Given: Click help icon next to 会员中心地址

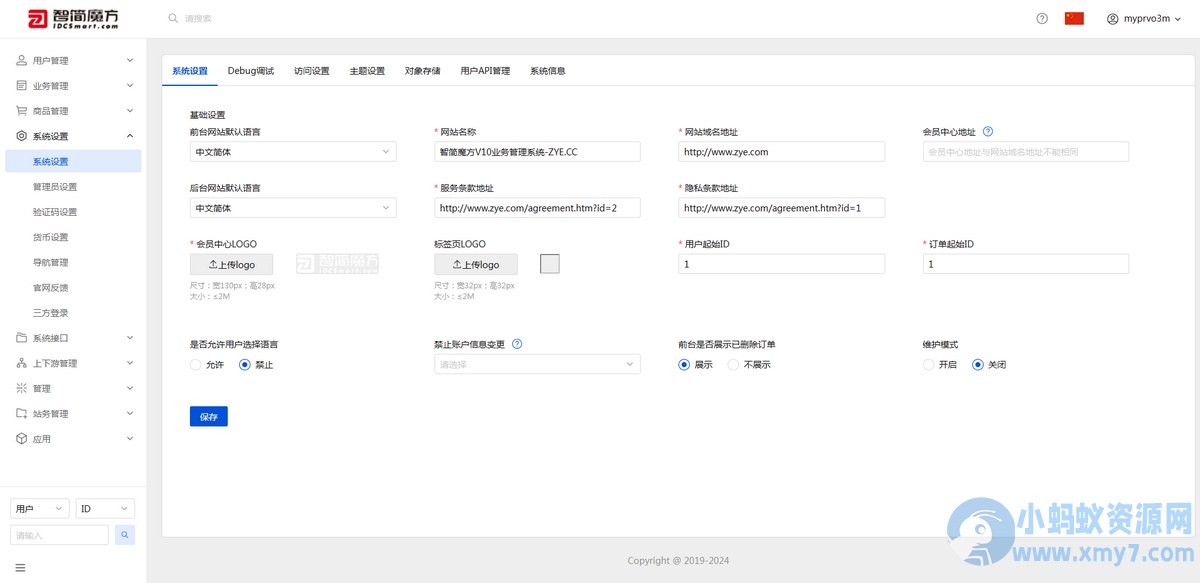Looking at the screenshot, I should (988, 131).
